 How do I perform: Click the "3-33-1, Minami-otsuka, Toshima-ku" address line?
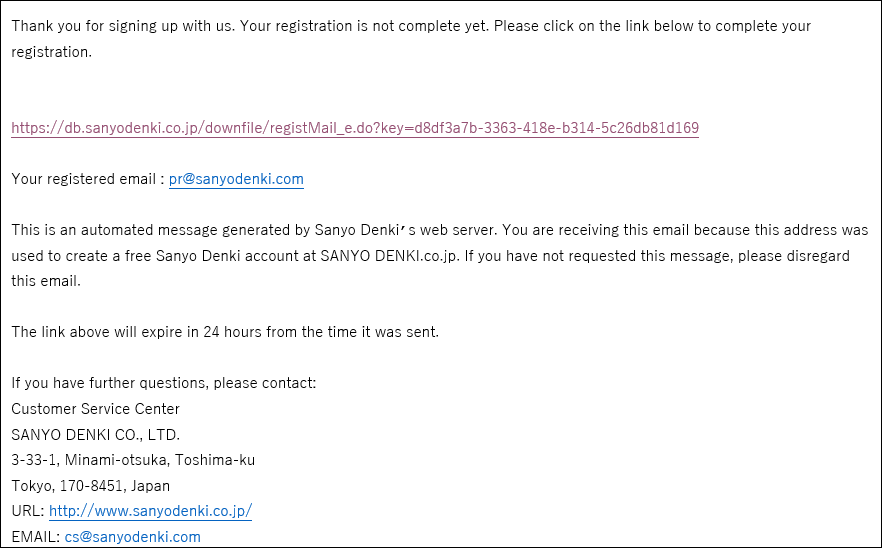coord(133,460)
